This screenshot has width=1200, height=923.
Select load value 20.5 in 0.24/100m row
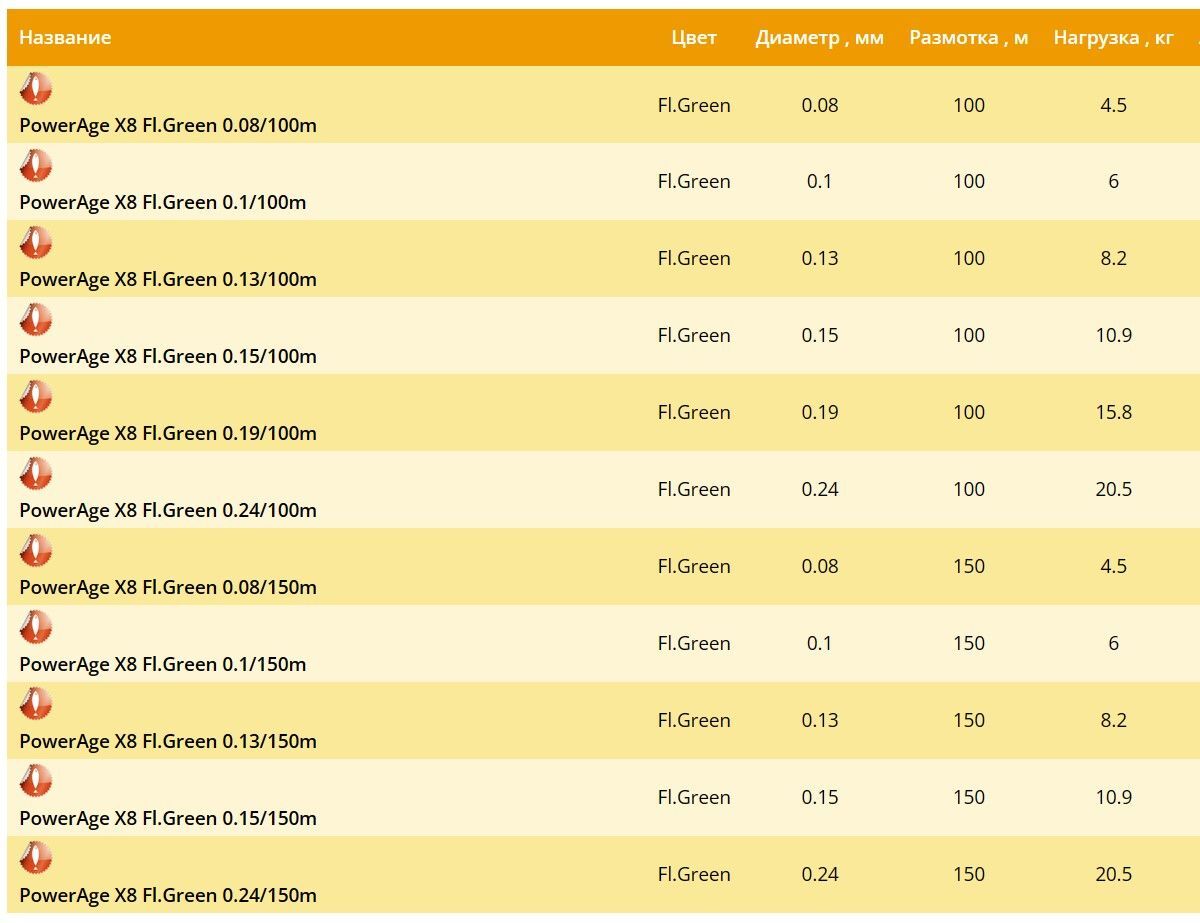tap(1114, 490)
